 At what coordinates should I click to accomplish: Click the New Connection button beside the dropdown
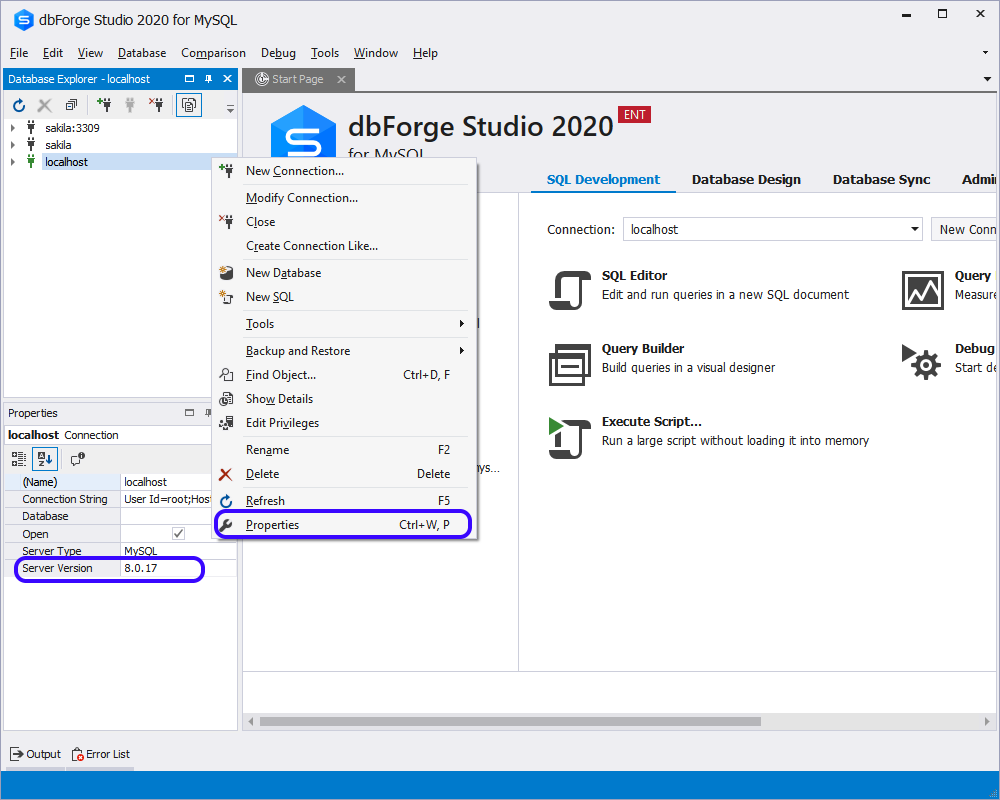pyautogui.click(x=966, y=230)
